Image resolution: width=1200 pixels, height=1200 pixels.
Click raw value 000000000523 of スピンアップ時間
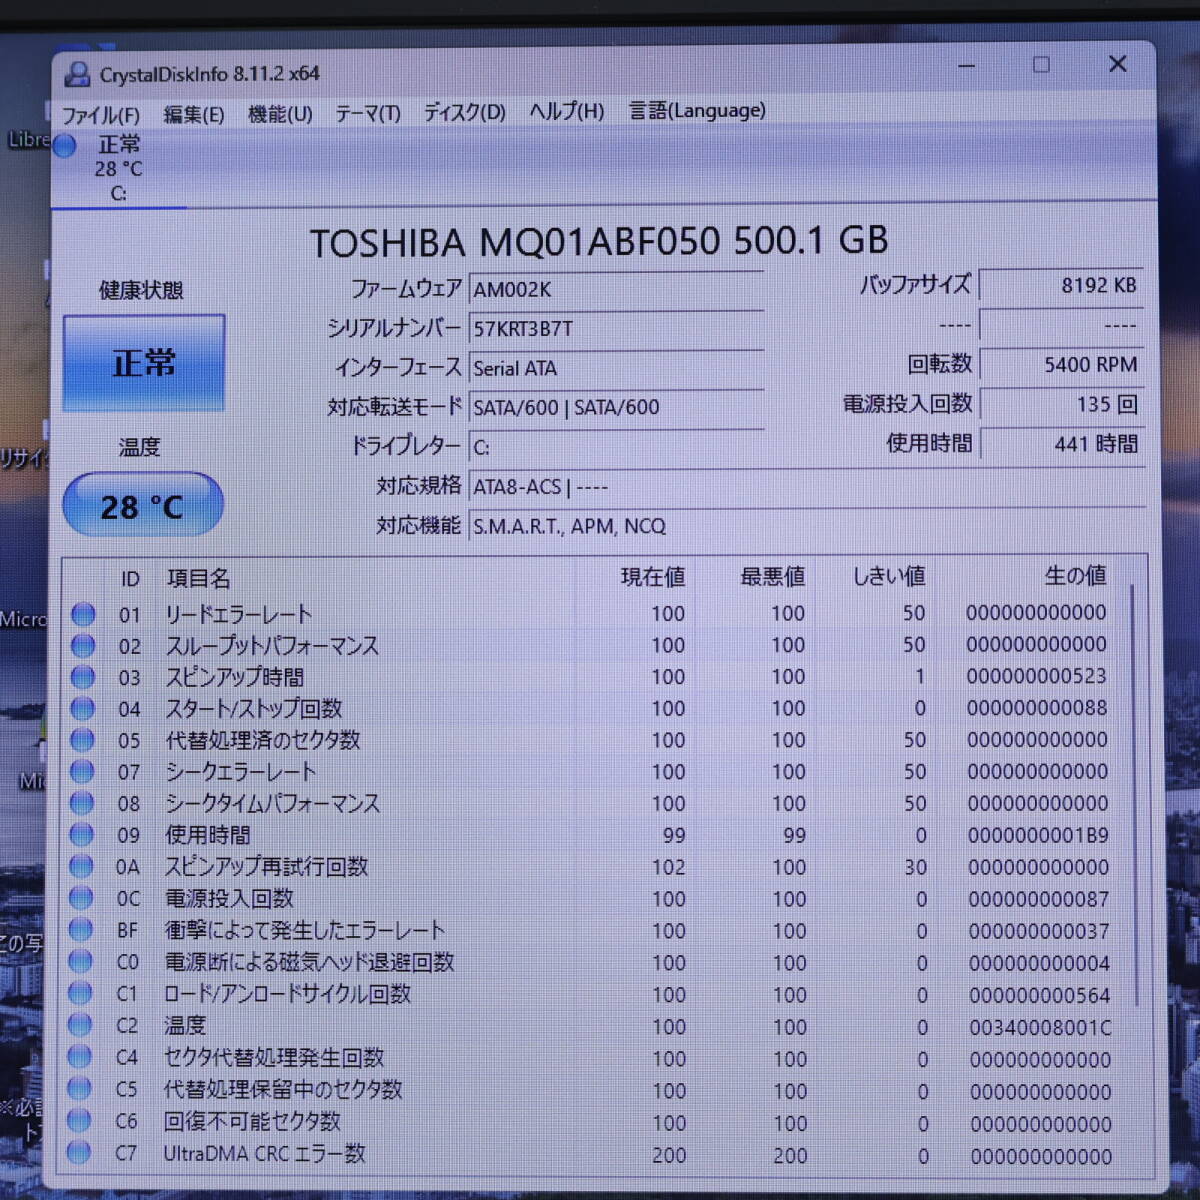coord(1036,676)
